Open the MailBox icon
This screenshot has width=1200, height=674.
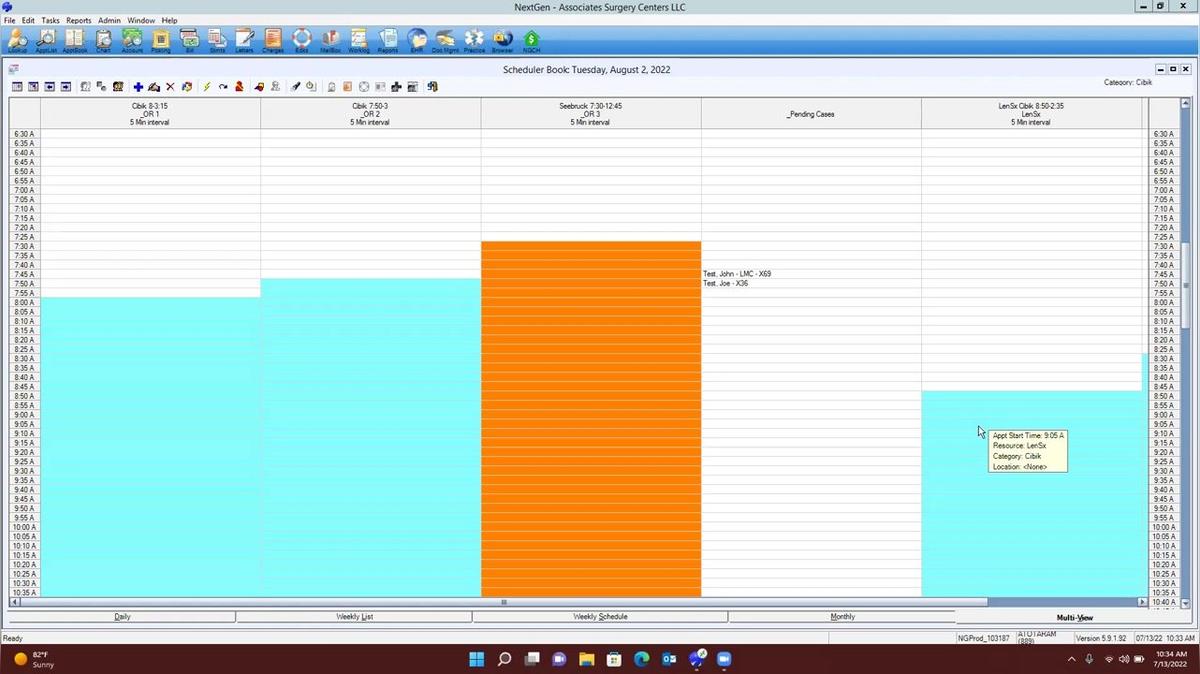pos(330,40)
